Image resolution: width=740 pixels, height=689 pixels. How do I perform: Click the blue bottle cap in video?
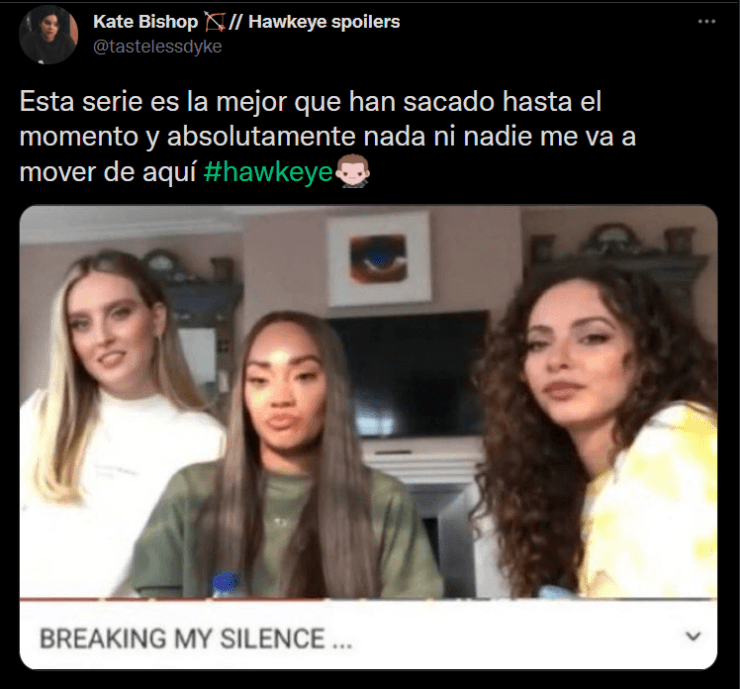(x=226, y=582)
